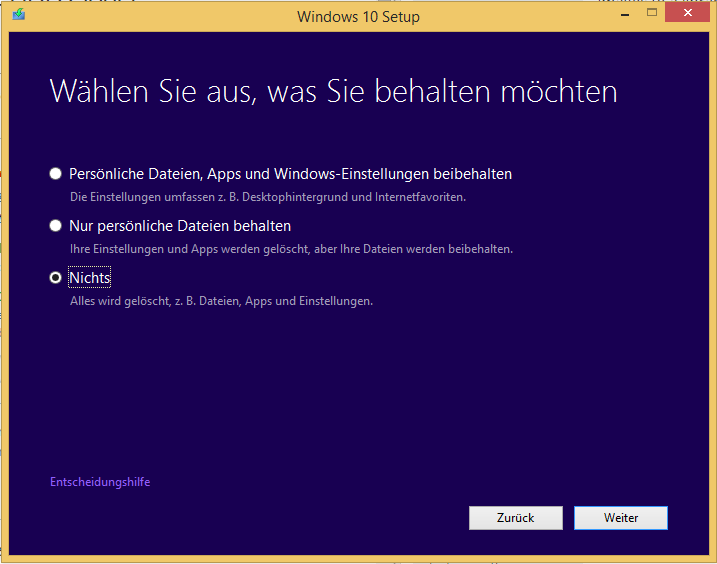Screen dimensions: 717x564
Task: Select radio button for keeping only personal files
Action: click(56, 226)
